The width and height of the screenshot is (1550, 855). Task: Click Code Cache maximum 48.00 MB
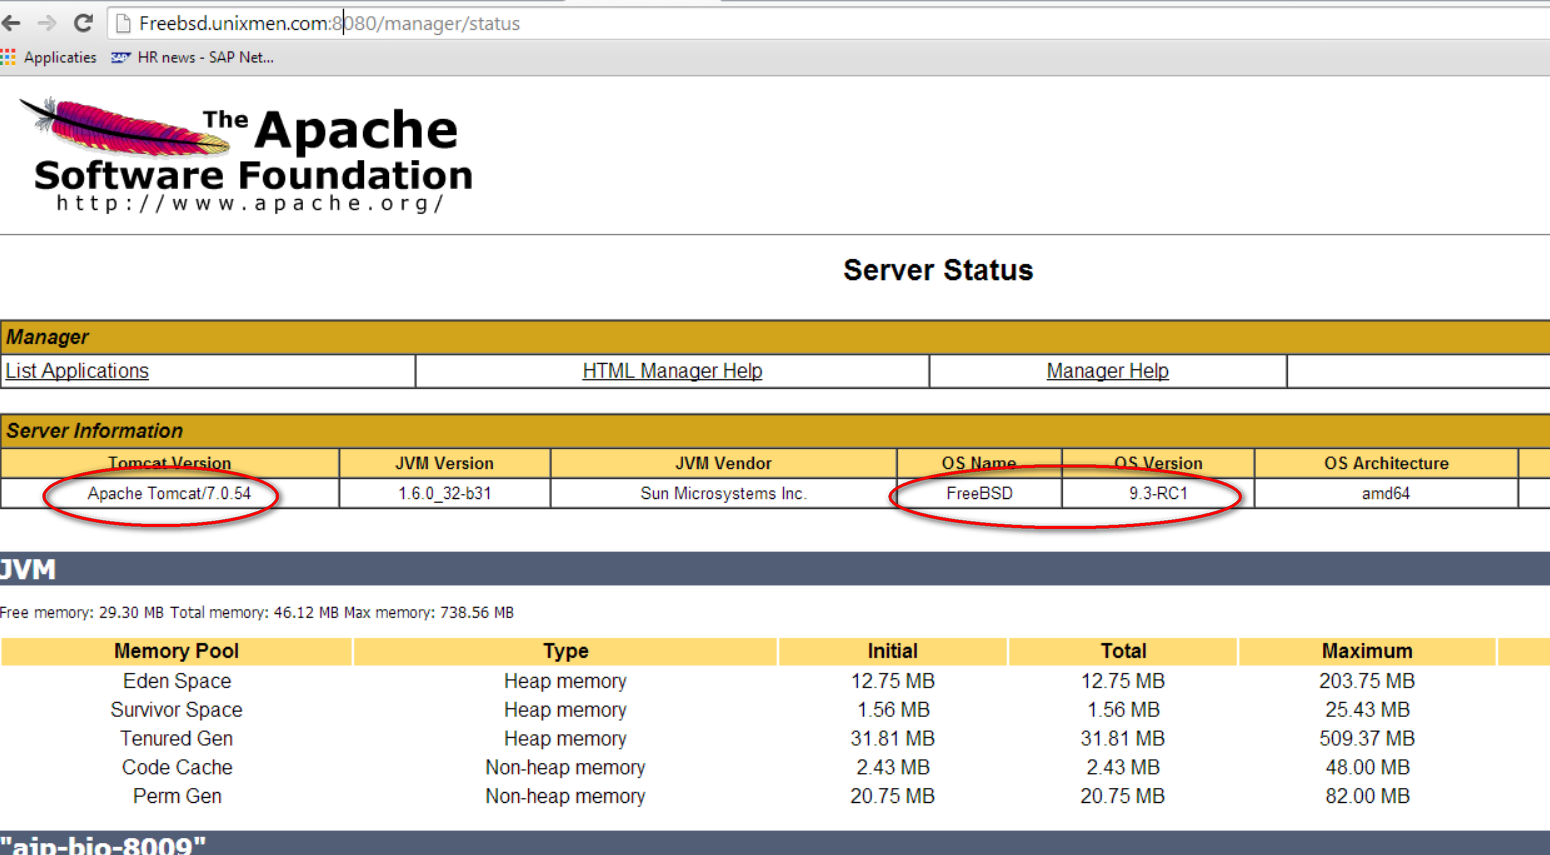1367,768
